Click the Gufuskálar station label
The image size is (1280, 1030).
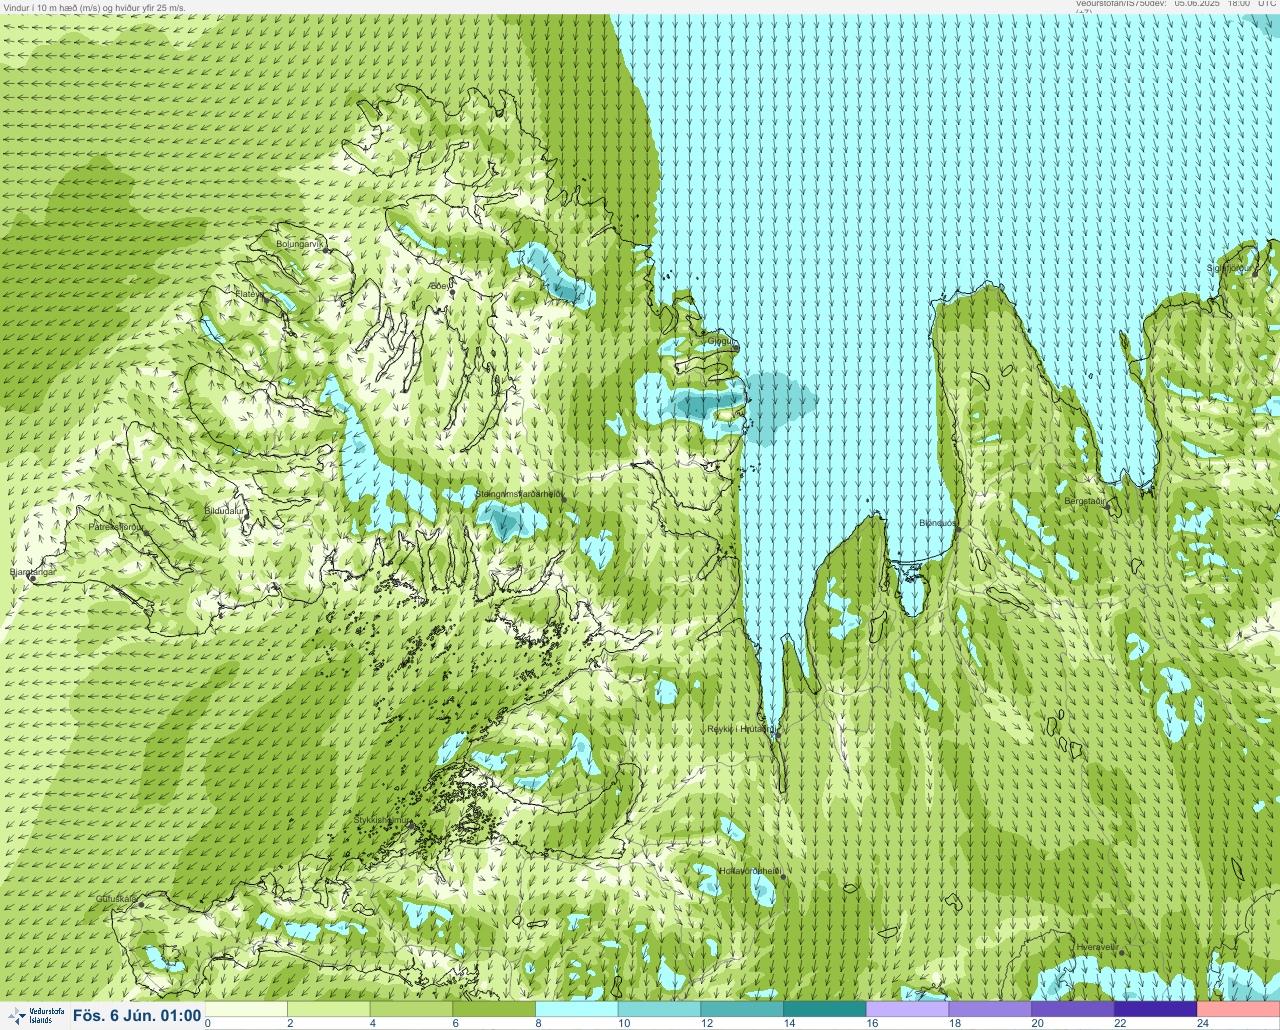[116, 899]
